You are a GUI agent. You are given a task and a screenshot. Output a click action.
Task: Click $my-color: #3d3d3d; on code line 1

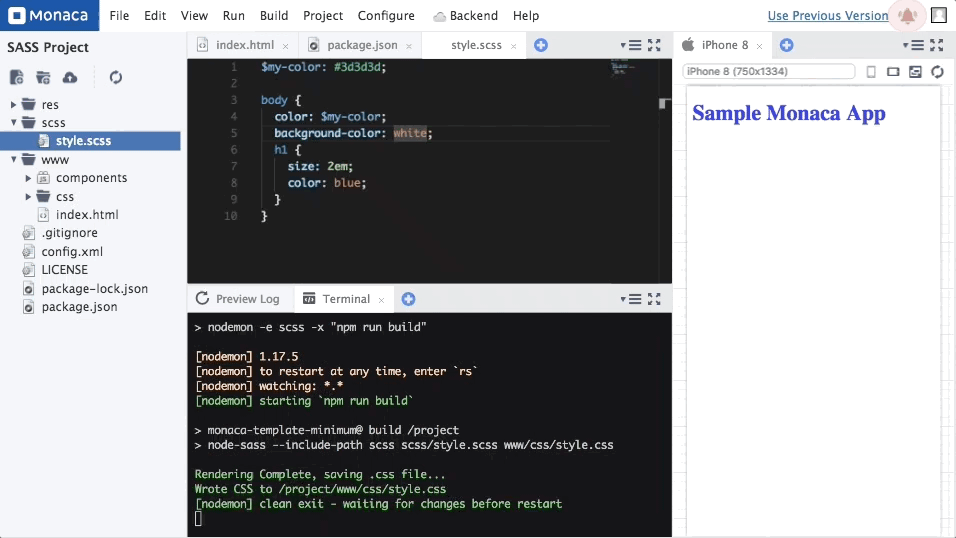[x=324, y=67]
